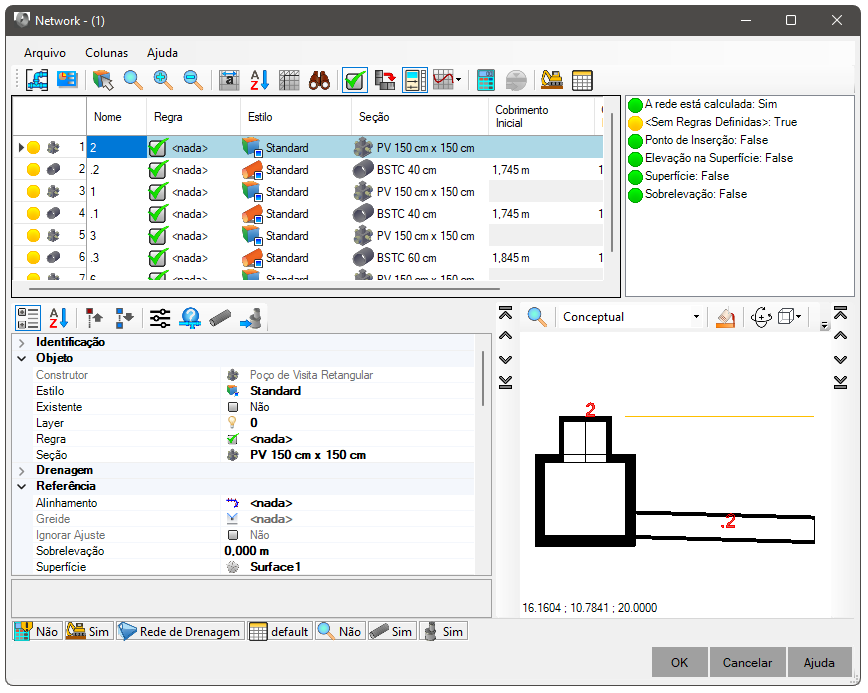Viewport: 868px width, 693px height.
Task: Collapse the Objeto section
Action: [22, 359]
